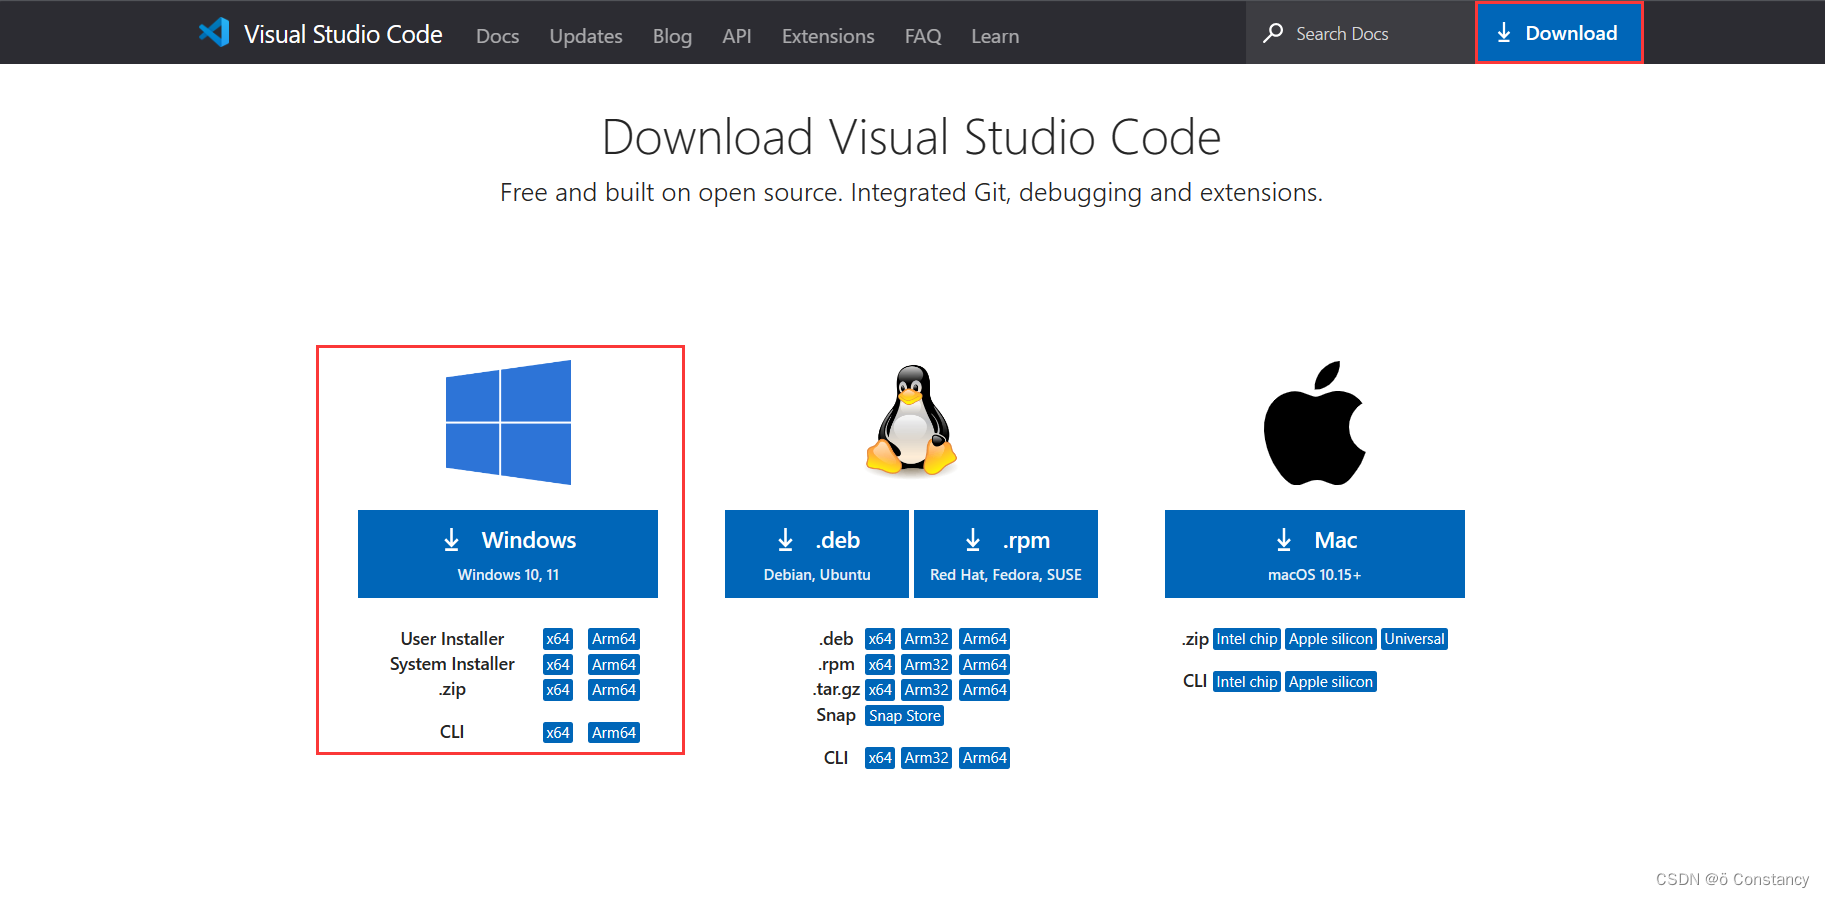Download Windows System Installer Arm64

click(x=614, y=665)
